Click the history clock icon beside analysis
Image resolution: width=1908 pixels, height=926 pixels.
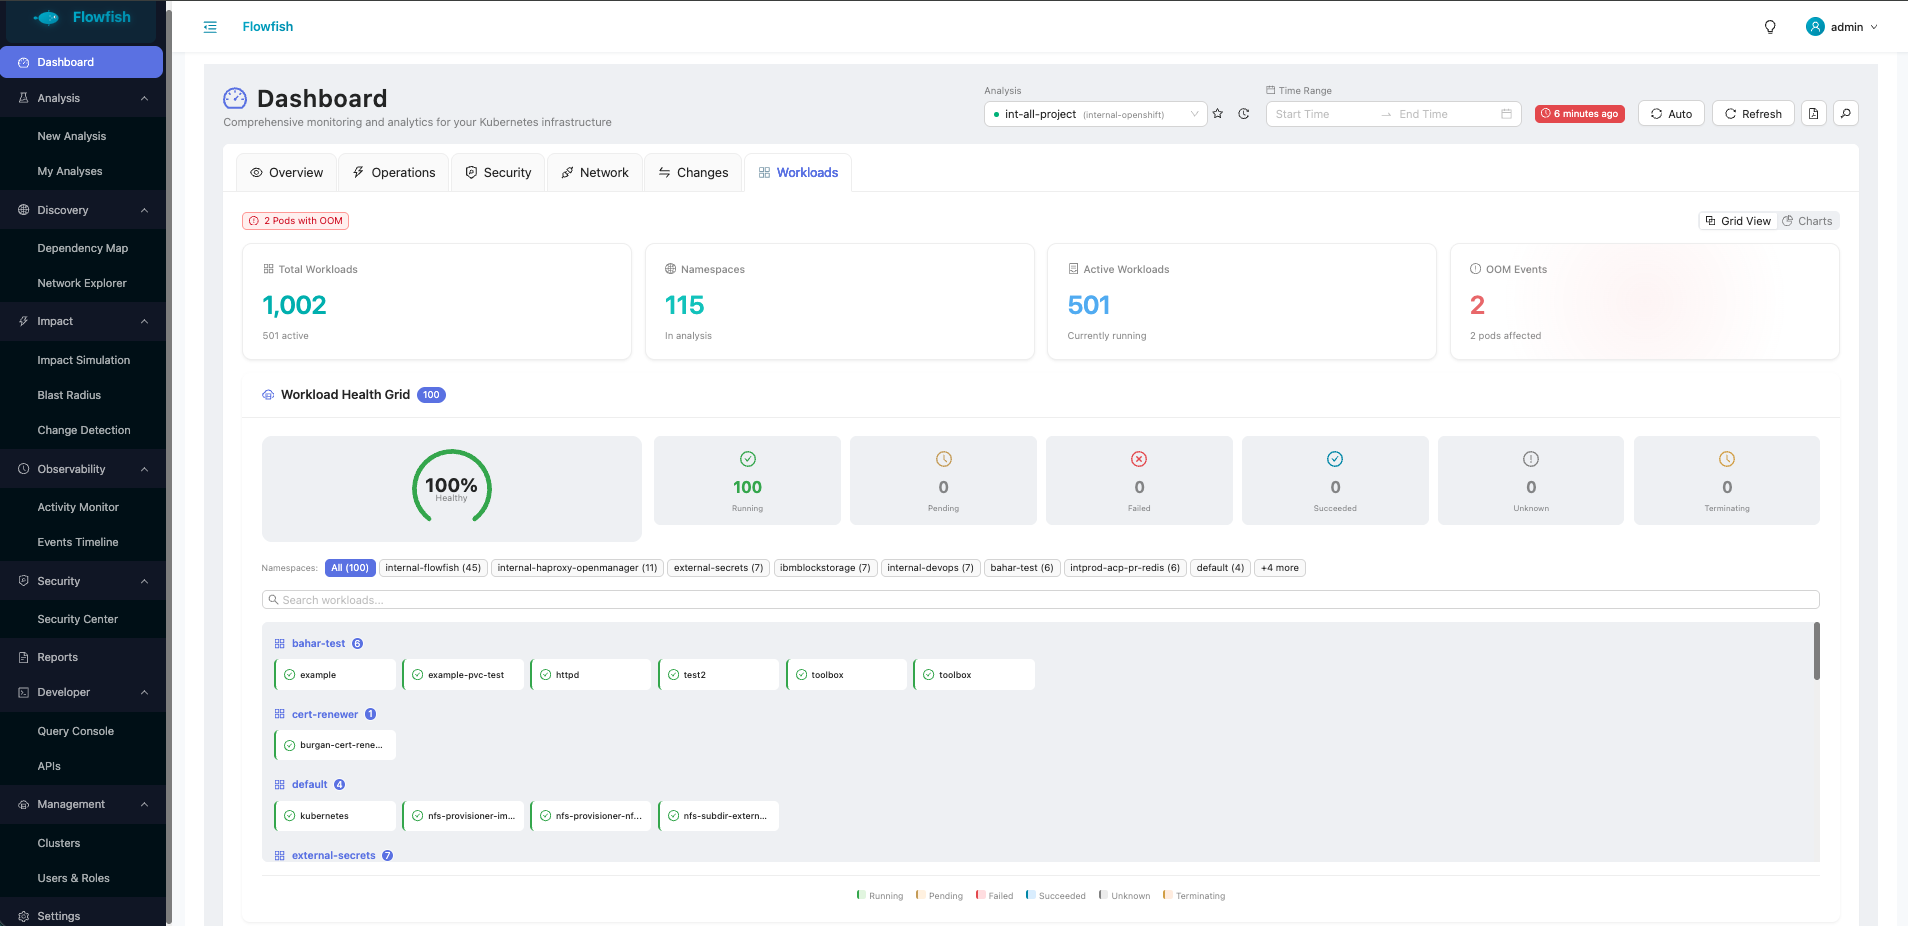[1244, 114]
